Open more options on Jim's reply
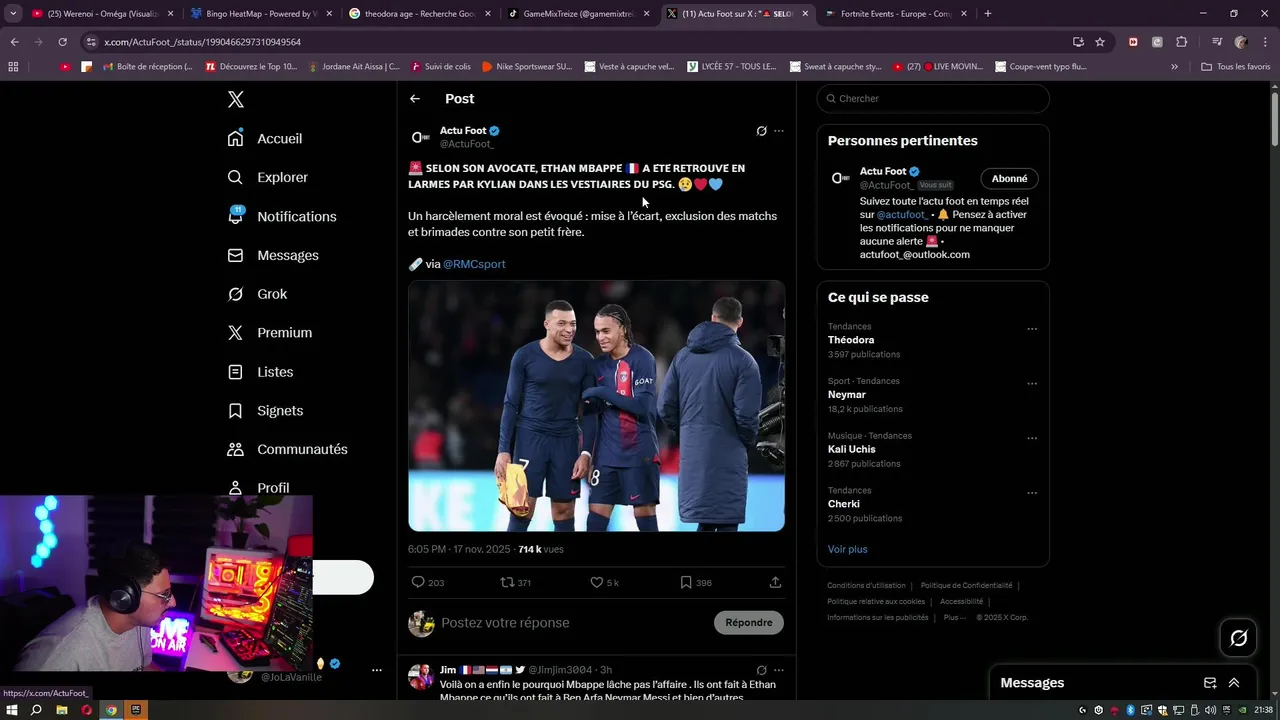The height and width of the screenshot is (720, 1280). pos(779,670)
